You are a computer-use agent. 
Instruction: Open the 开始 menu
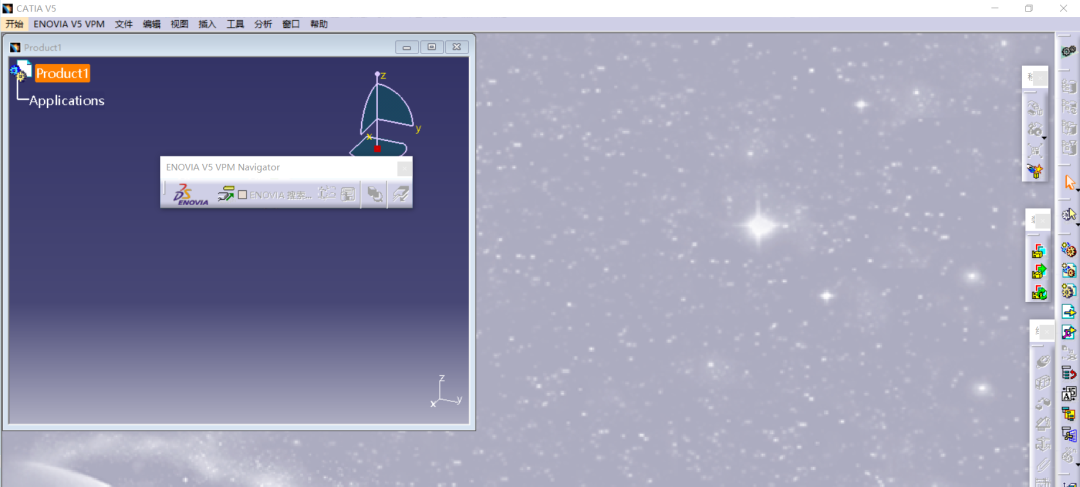14,24
